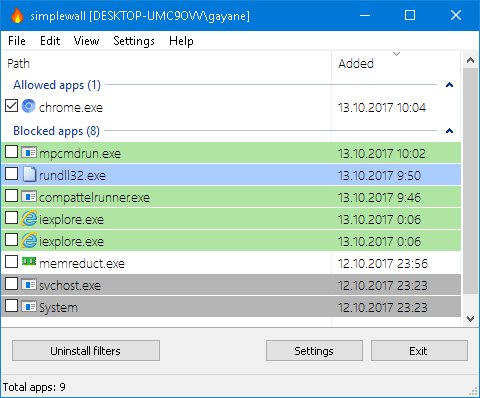Click the Total apps: 9 status text
480x398 pixels.
tap(34, 387)
